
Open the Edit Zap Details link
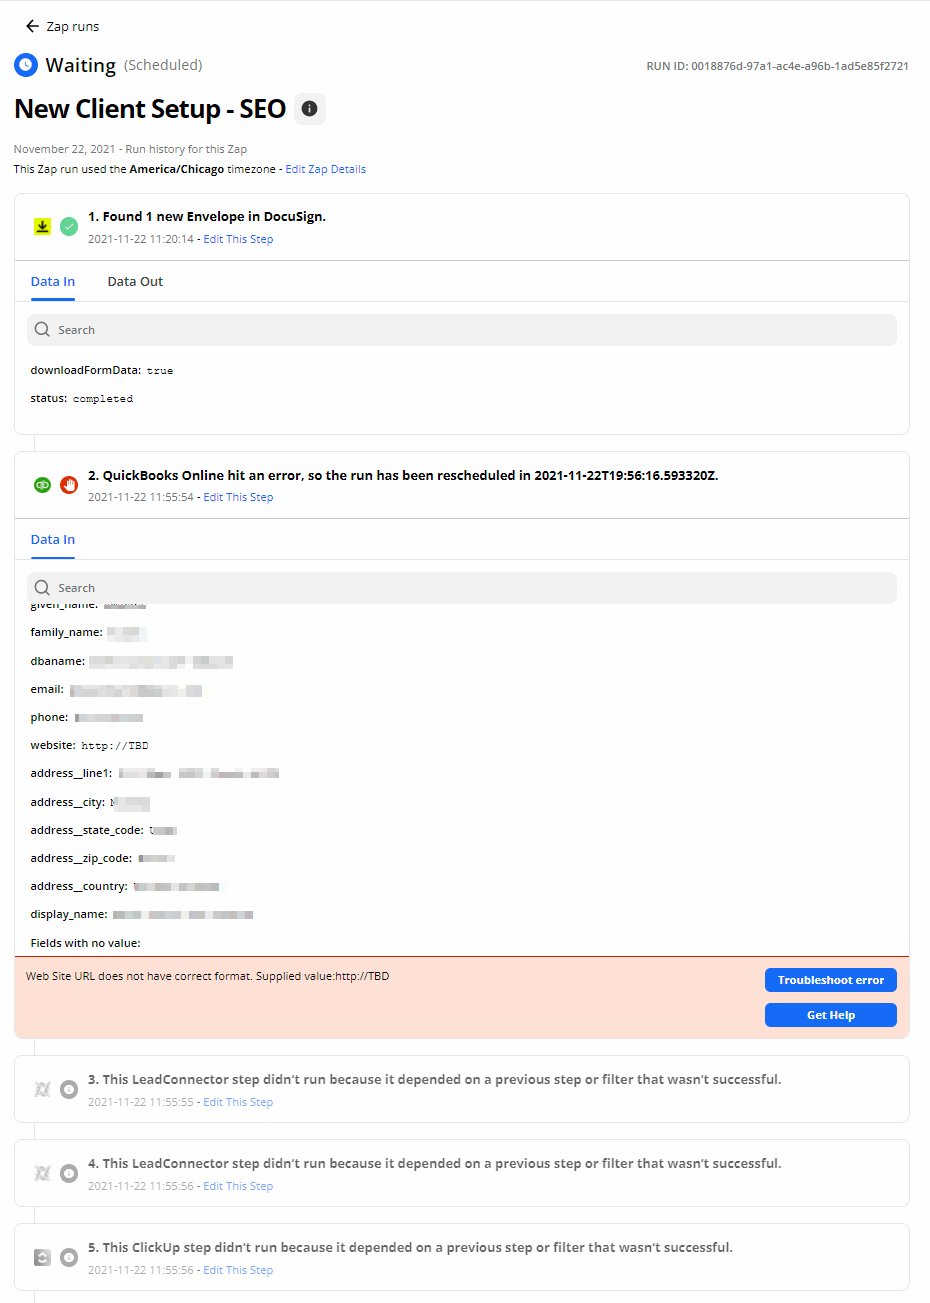point(326,170)
